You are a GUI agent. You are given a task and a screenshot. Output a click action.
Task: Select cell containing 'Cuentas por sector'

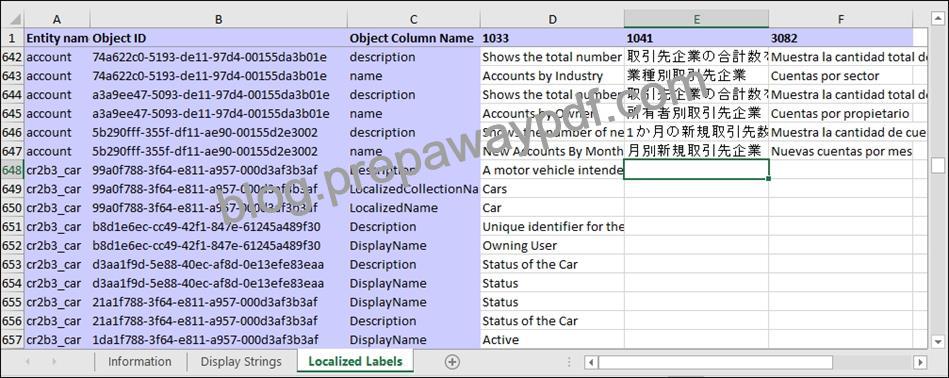coord(841,76)
